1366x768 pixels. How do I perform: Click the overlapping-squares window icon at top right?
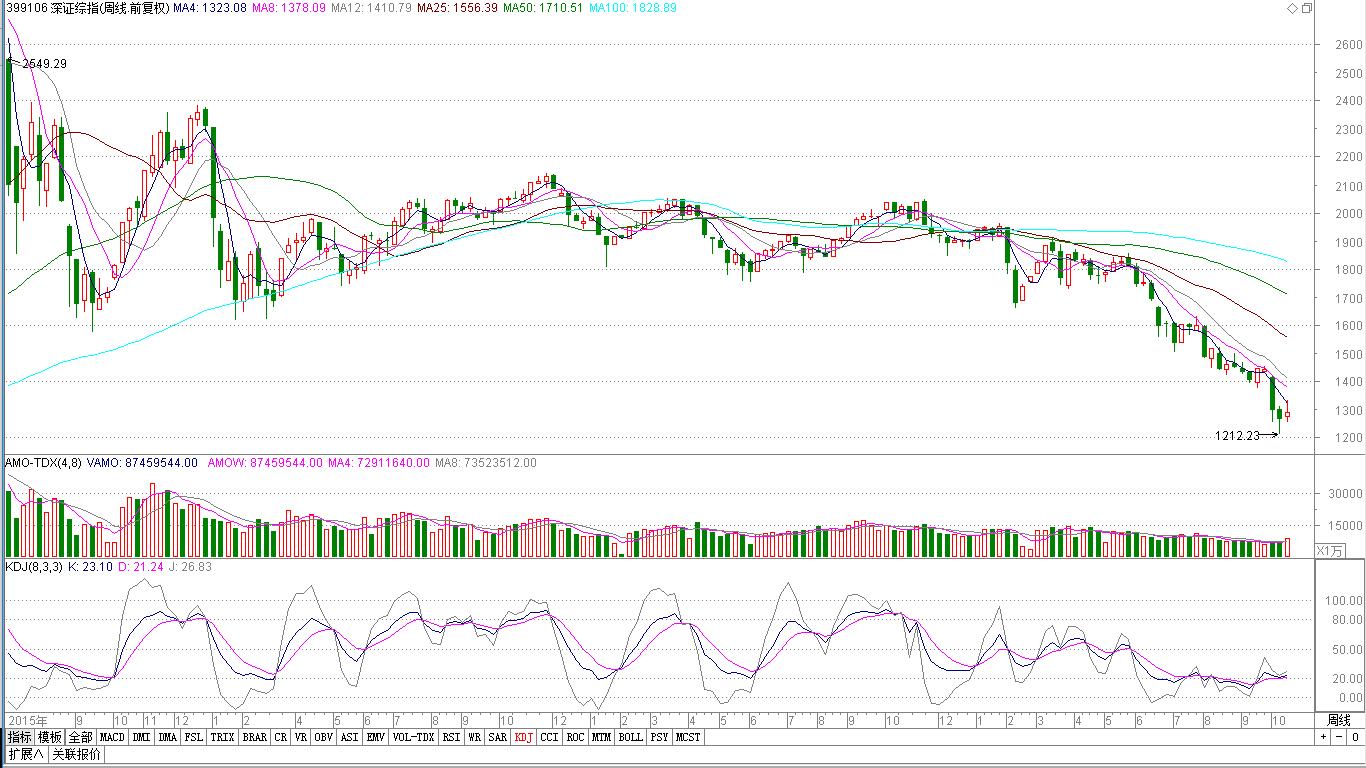coord(1306,8)
